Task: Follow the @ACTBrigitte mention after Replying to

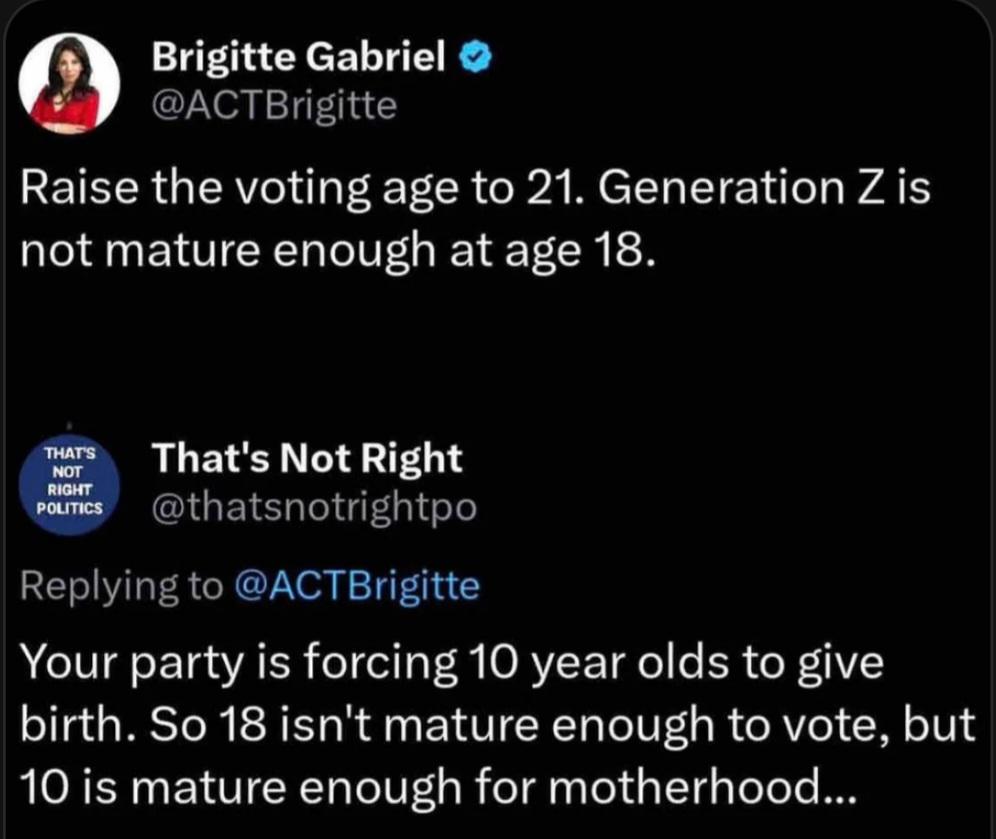Action: (356, 585)
